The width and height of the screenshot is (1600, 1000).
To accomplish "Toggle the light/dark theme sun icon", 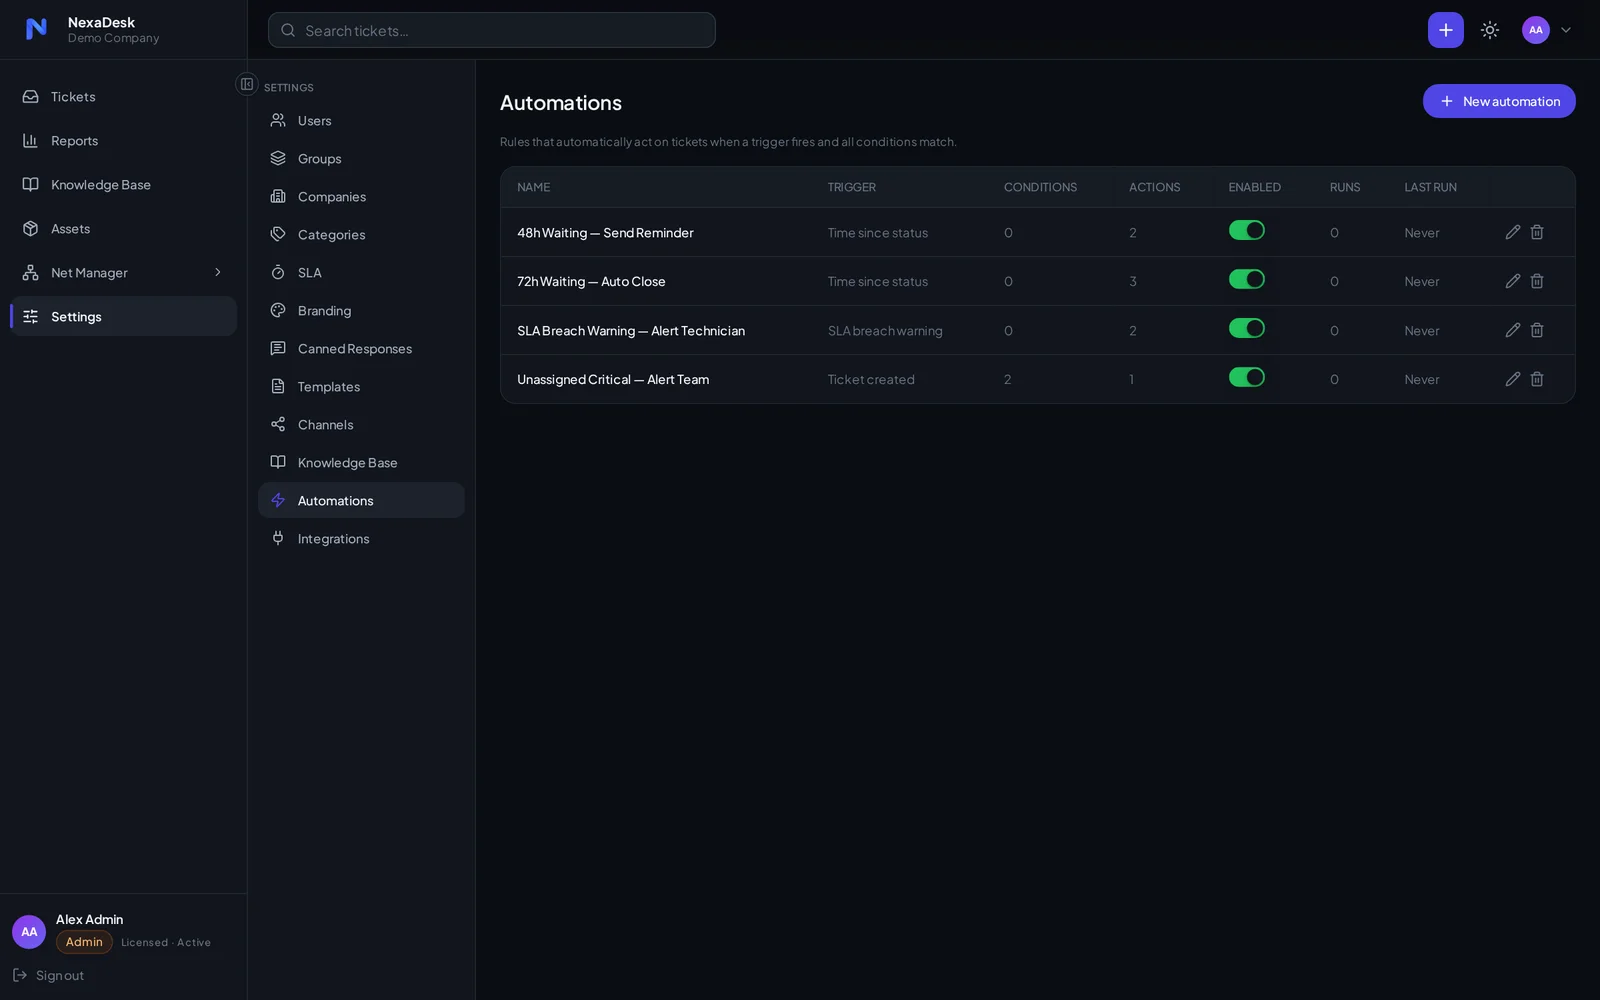I will [x=1490, y=30].
